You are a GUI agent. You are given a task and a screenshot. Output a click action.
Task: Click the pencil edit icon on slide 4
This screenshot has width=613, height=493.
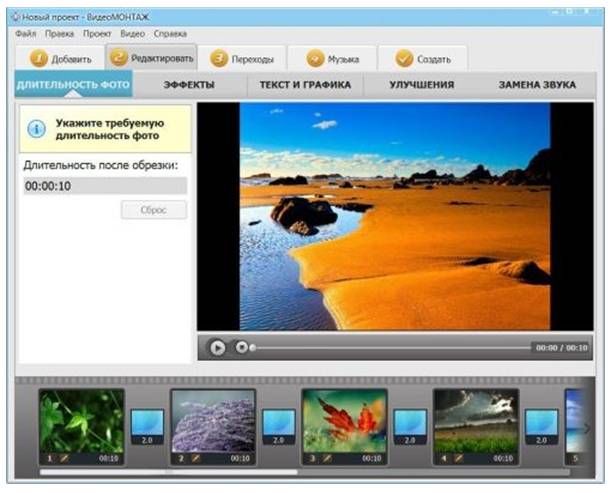point(457,458)
